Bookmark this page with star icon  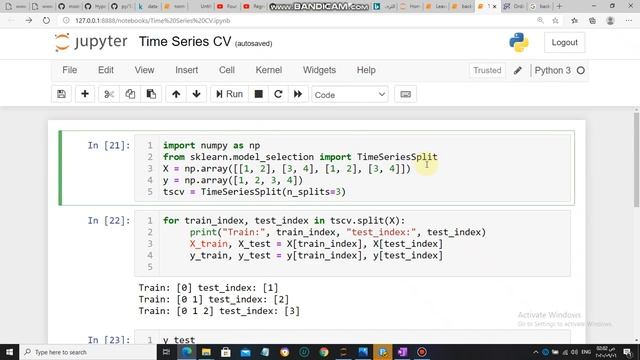[x=555, y=20]
